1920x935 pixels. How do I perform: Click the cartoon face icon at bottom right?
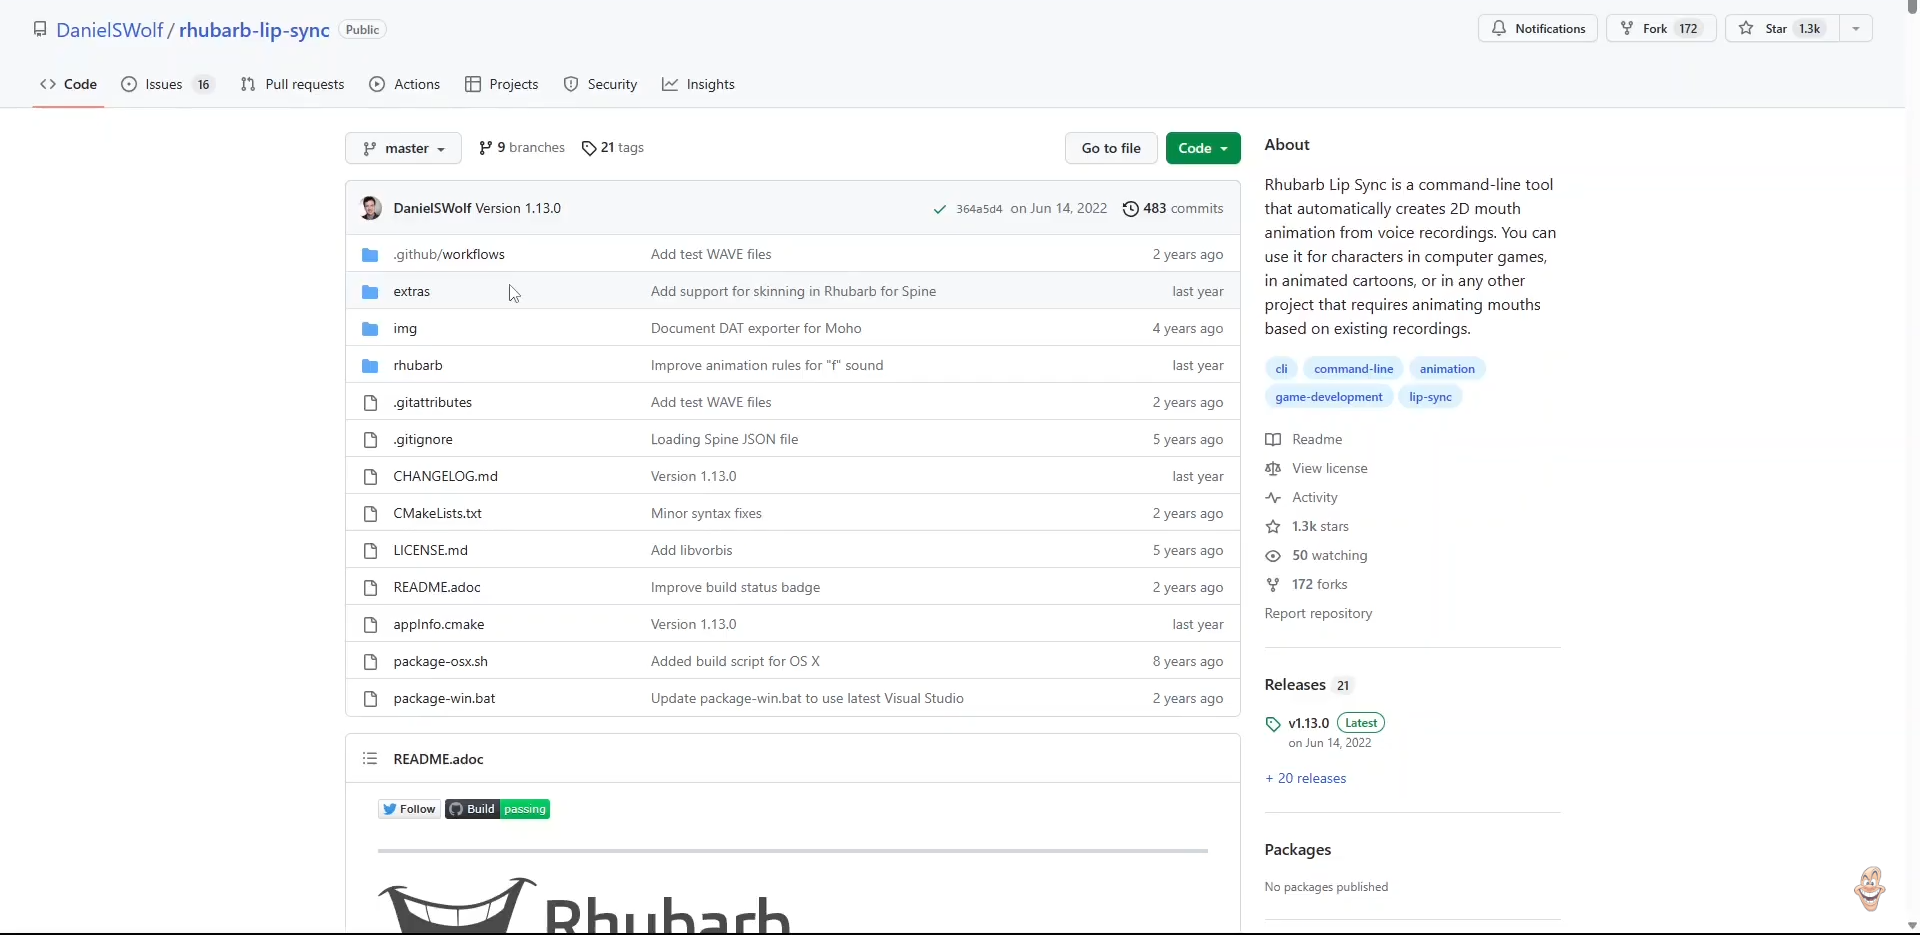click(1870, 888)
